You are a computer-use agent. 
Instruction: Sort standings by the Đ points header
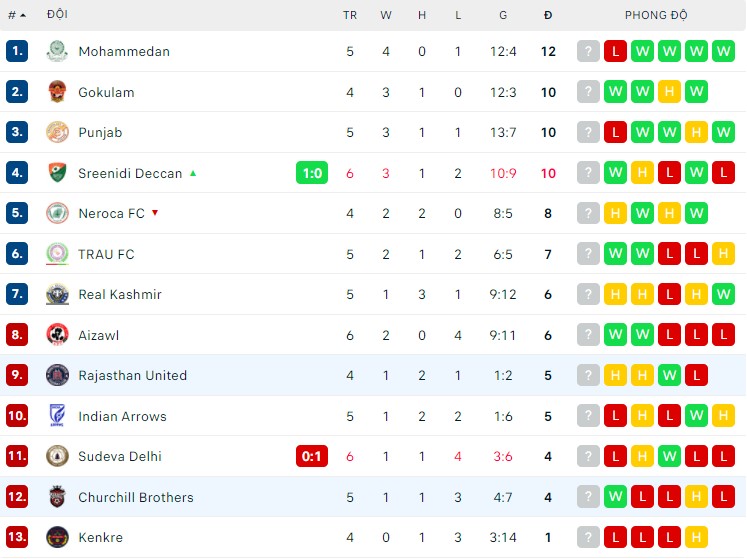(548, 15)
